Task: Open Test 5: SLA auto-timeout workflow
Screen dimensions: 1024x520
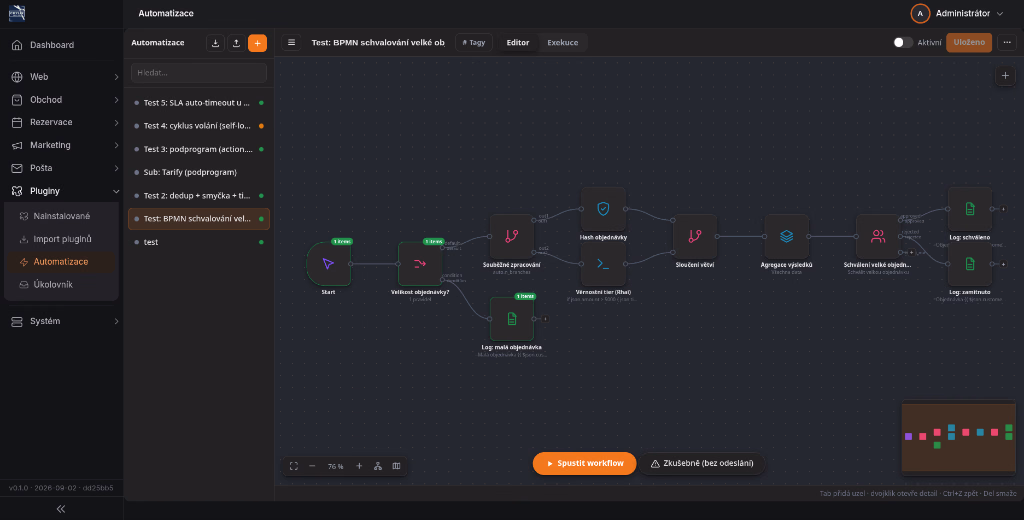Action: pos(199,103)
